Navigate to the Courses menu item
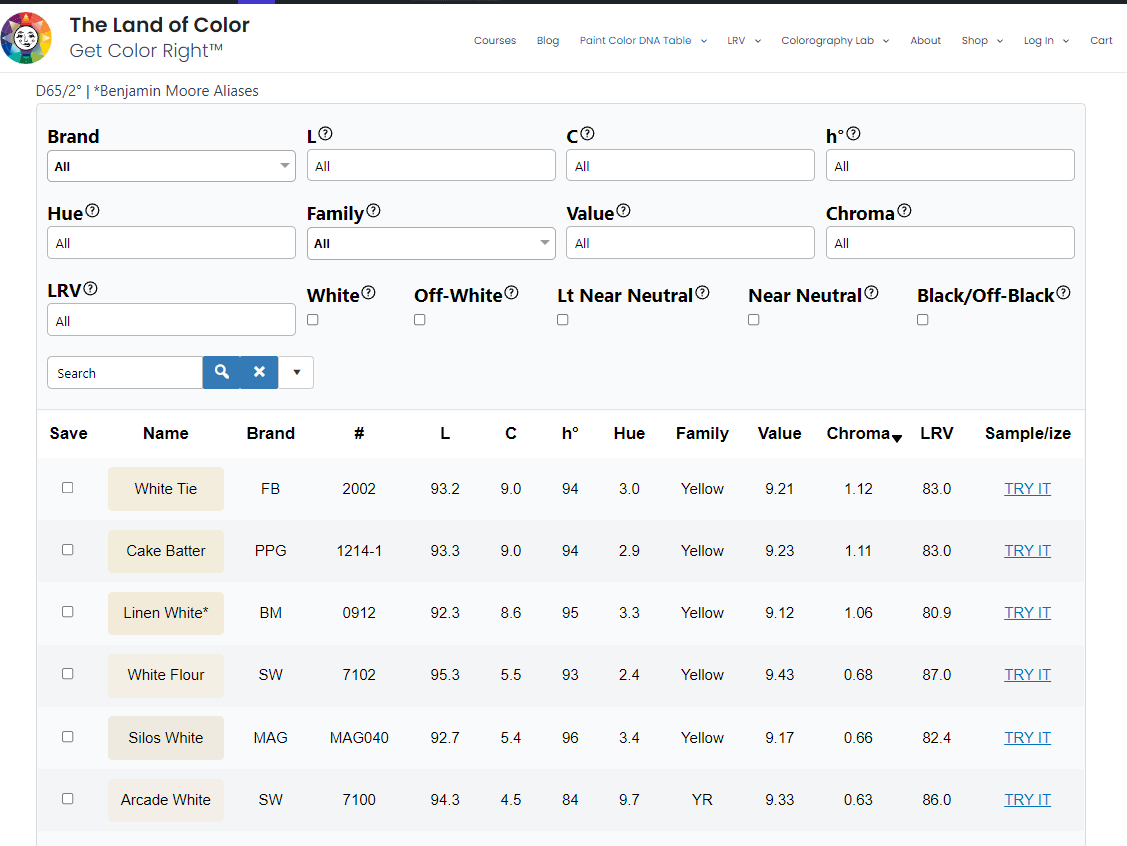Viewport: 1127px width, 846px height. pos(495,41)
